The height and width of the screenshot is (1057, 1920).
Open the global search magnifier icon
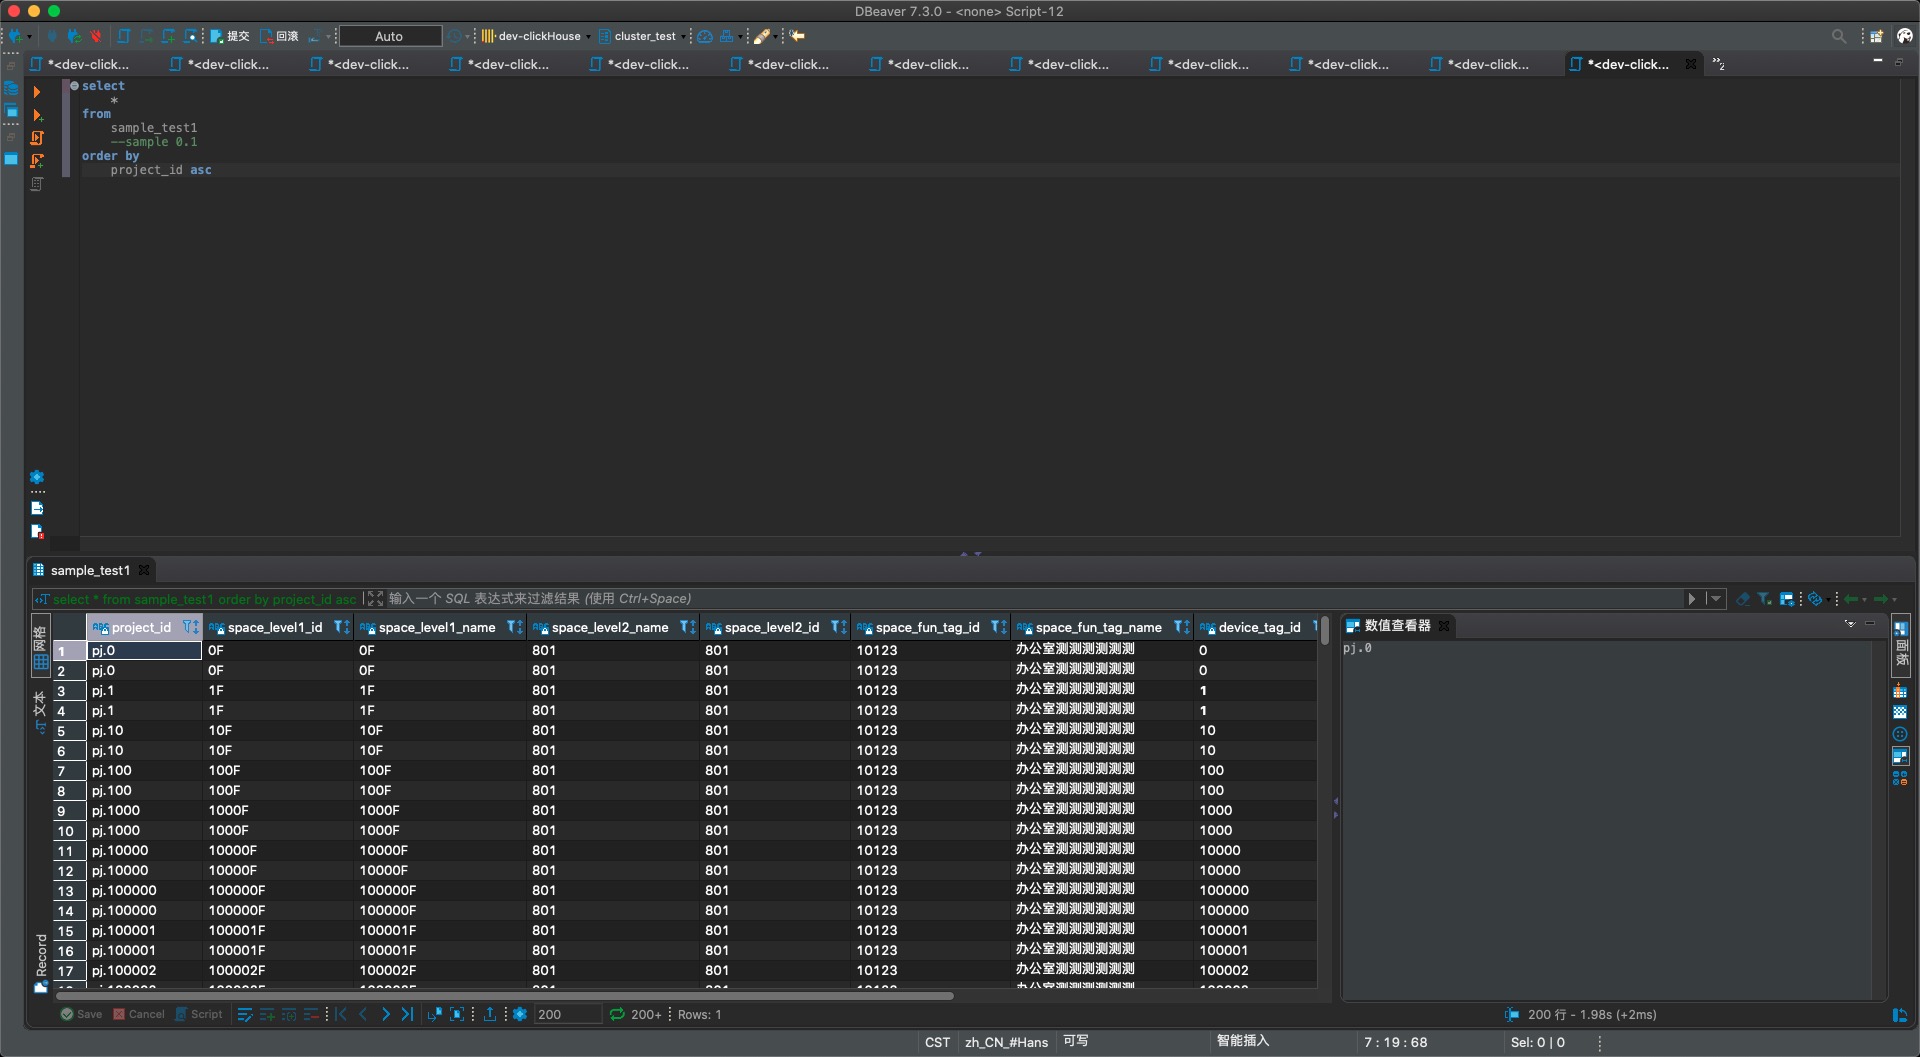pos(1838,36)
